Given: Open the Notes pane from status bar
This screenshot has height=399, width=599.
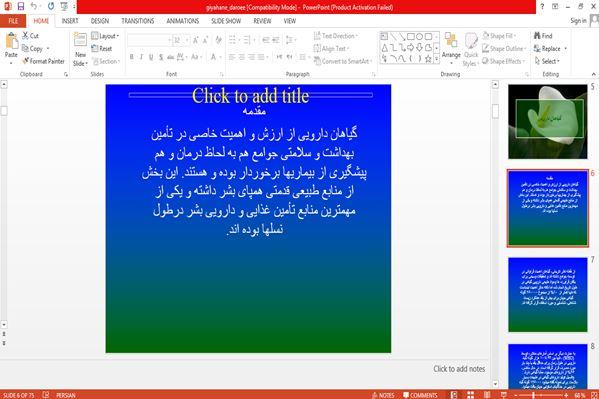Looking at the screenshot, I should (x=383, y=395).
